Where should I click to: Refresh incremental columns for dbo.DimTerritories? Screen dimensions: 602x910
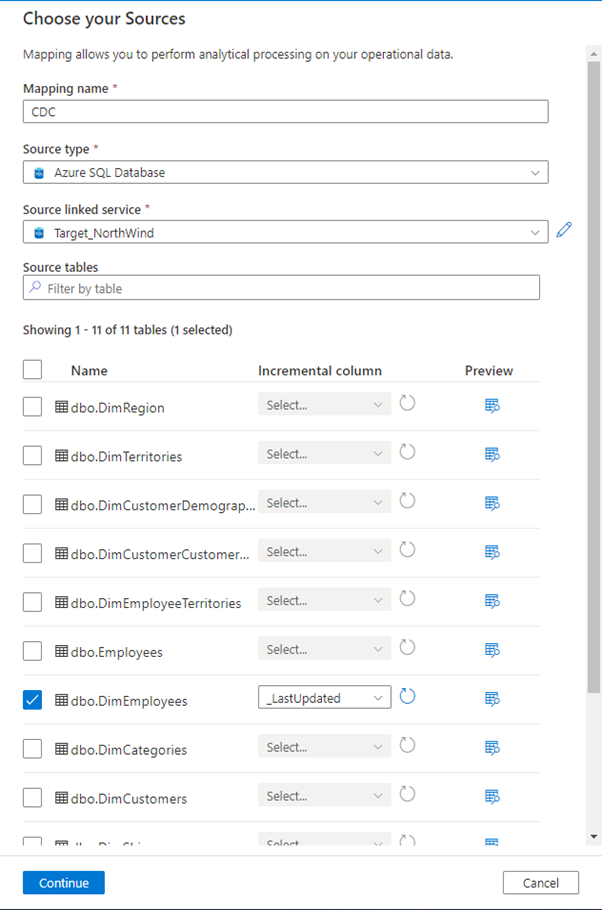408,452
